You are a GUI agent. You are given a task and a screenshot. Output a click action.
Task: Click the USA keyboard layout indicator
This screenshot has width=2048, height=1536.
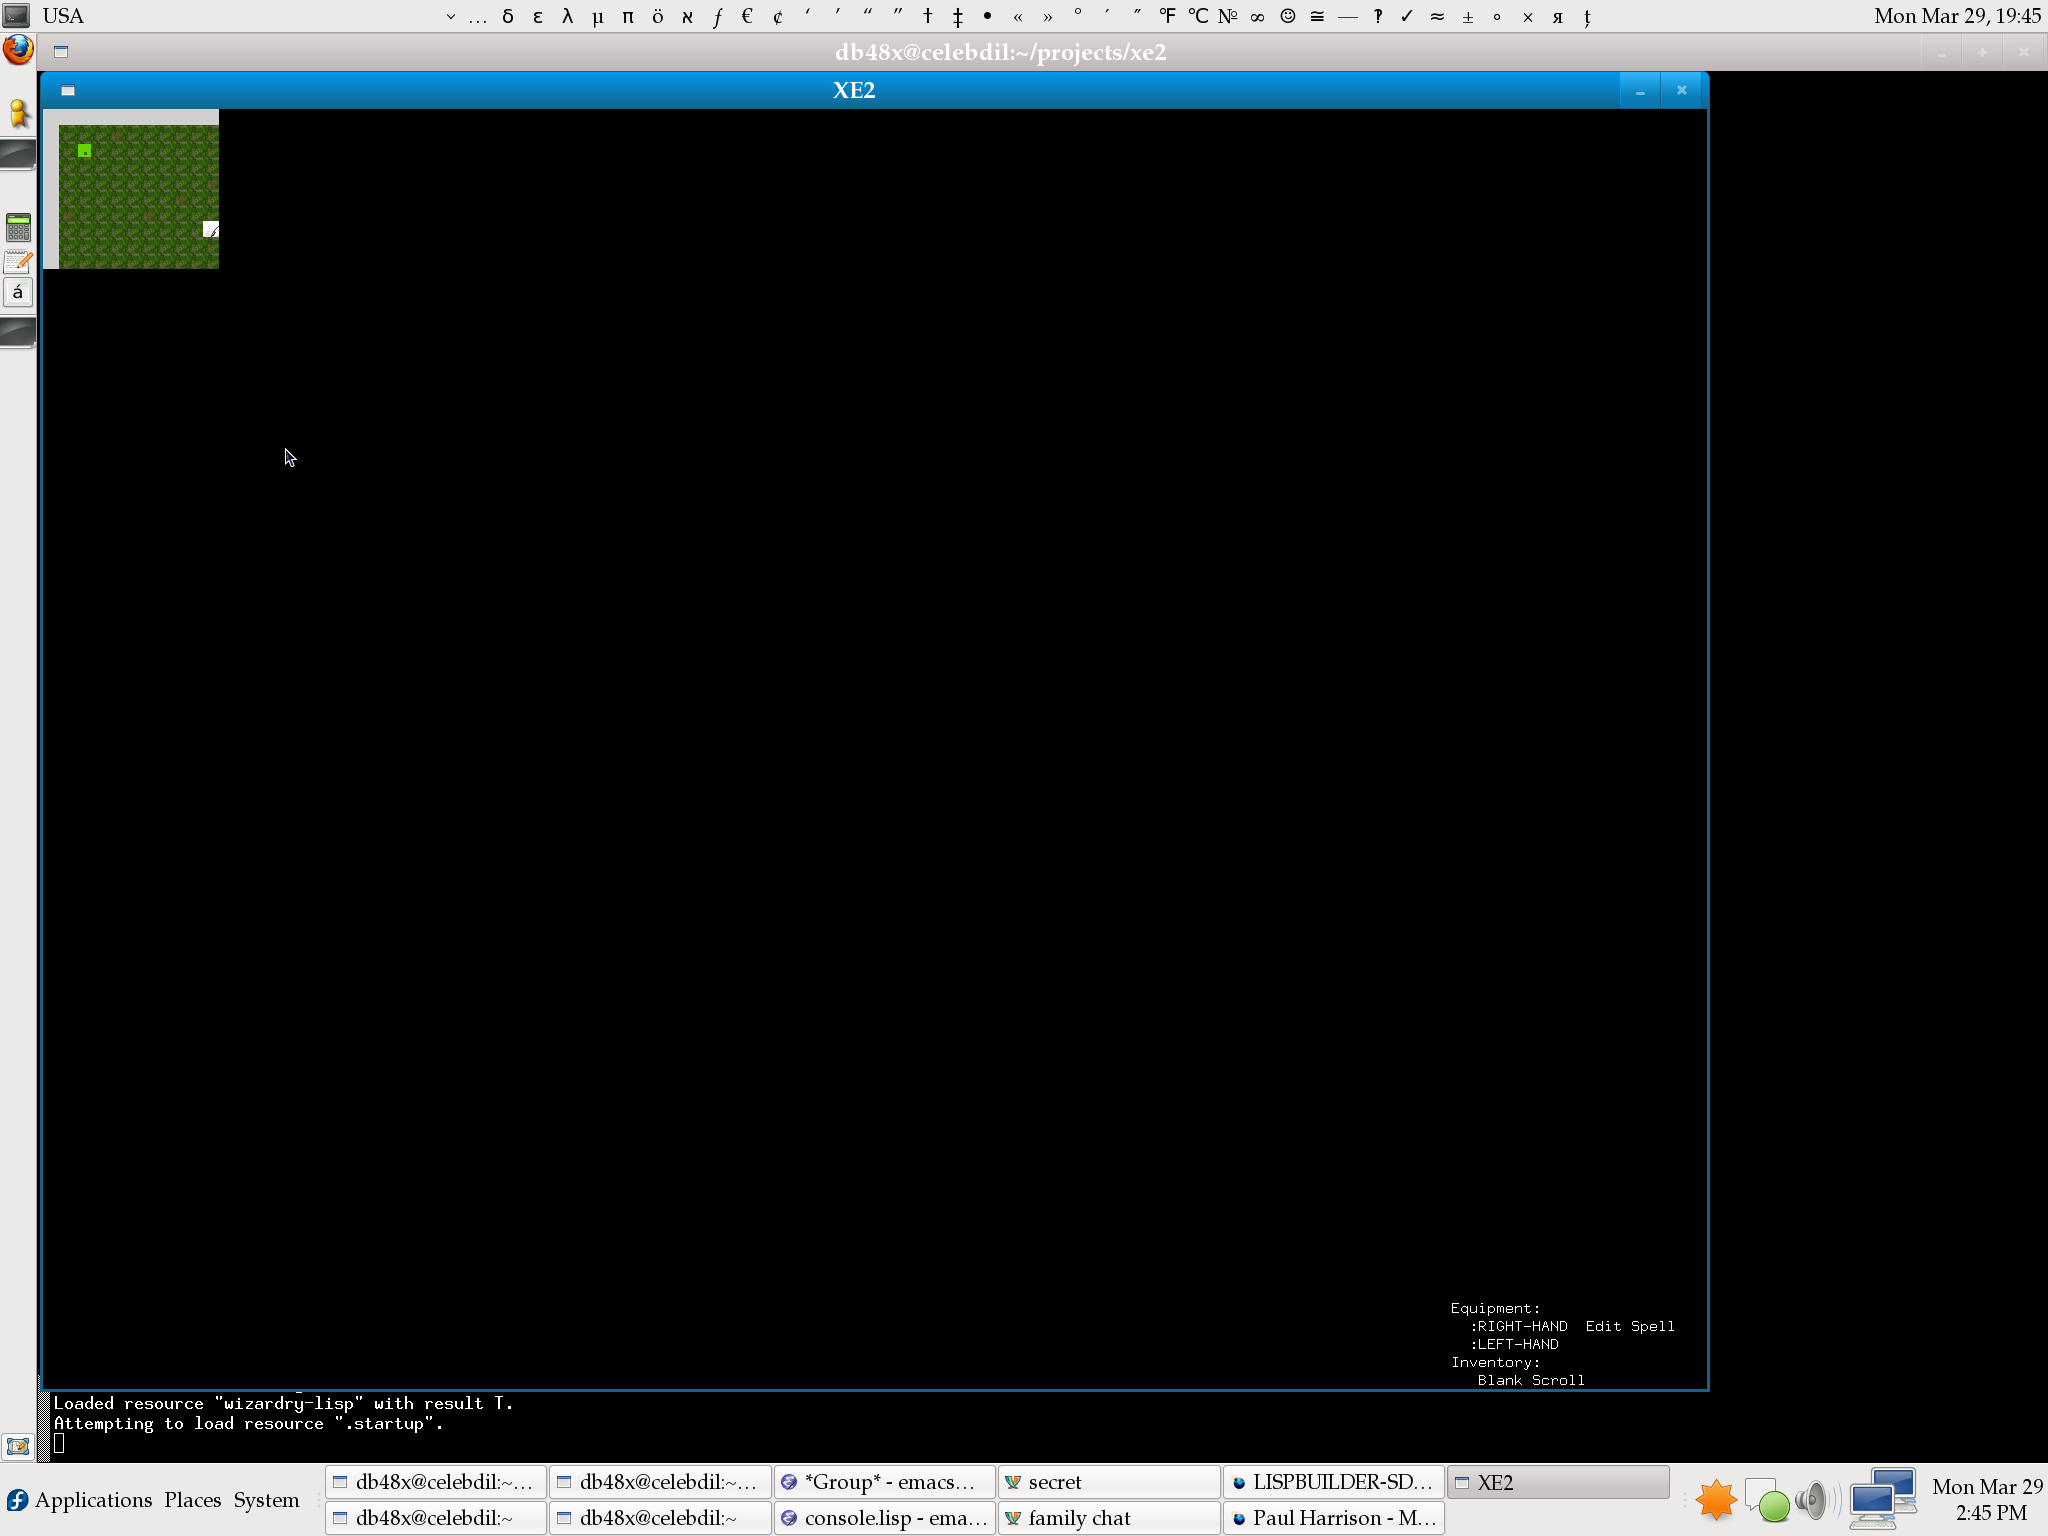[x=63, y=16]
